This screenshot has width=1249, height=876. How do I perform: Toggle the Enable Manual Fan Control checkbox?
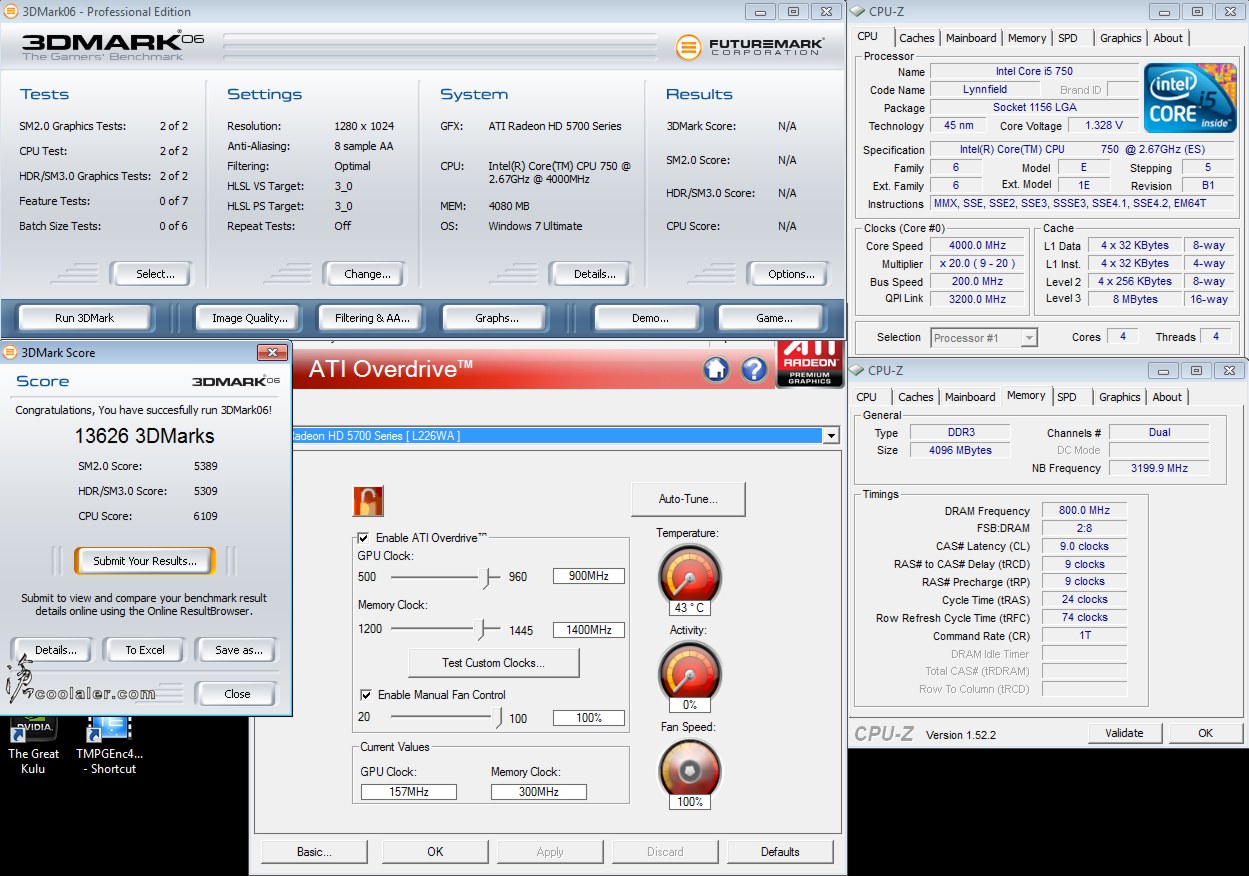tap(366, 695)
